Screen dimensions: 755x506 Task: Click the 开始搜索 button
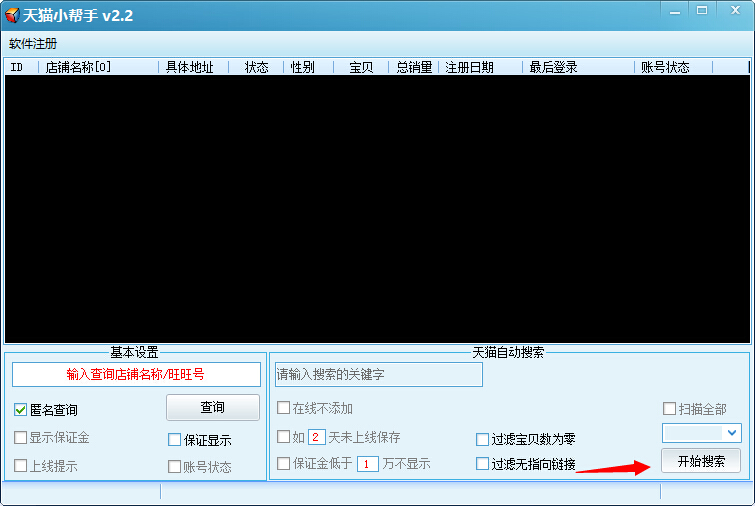point(701,461)
